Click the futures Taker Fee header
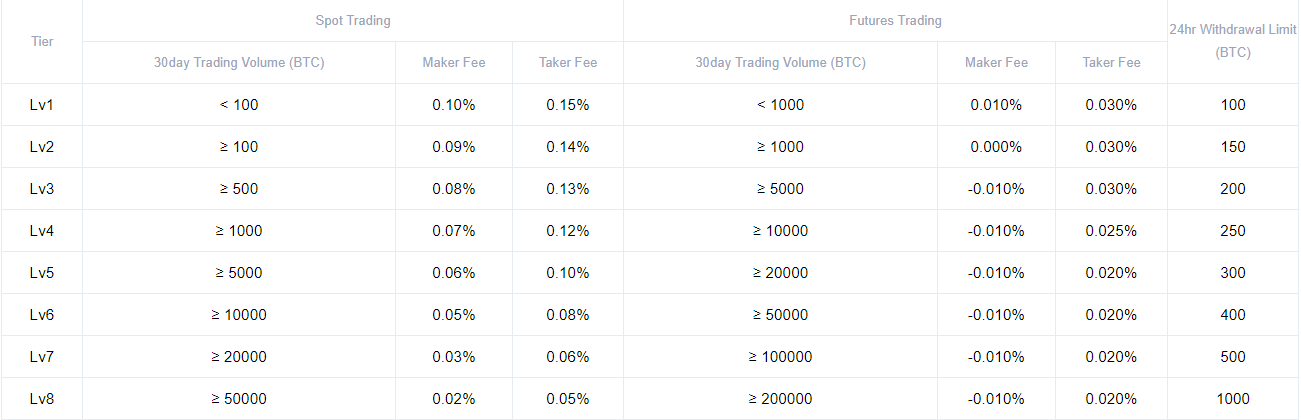The image size is (1301, 420). 1111,62
